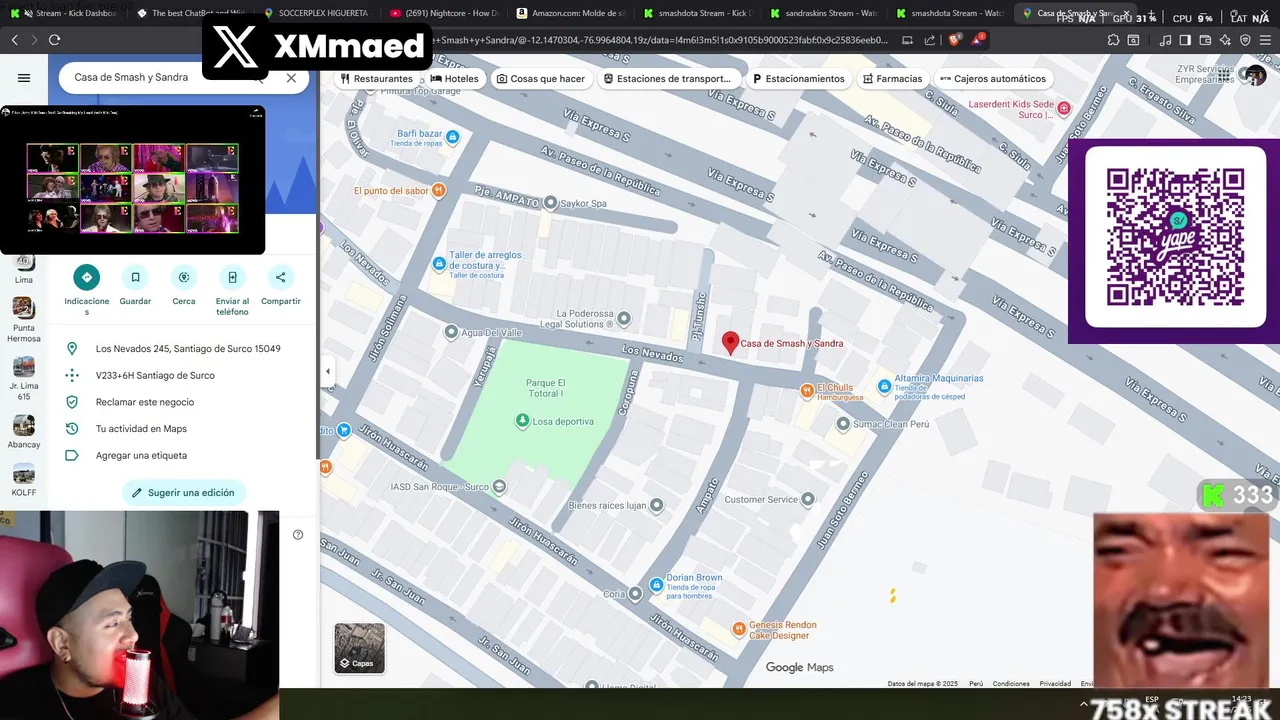Open the Brave Wallet icon

(1204, 40)
